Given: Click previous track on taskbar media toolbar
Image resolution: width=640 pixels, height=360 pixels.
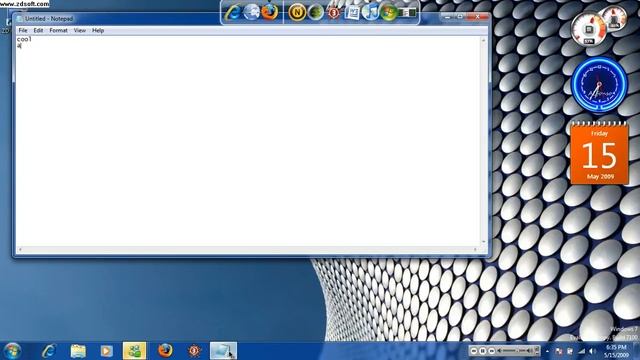Looking at the screenshot, I should point(474,351).
